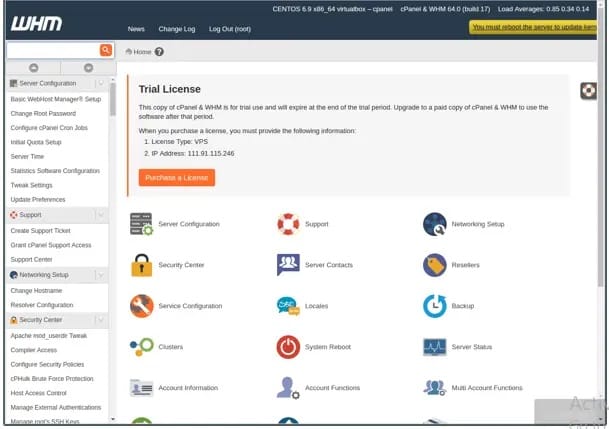Click the Home breadcrumb text
The width and height of the screenshot is (609, 429).
coord(142,52)
